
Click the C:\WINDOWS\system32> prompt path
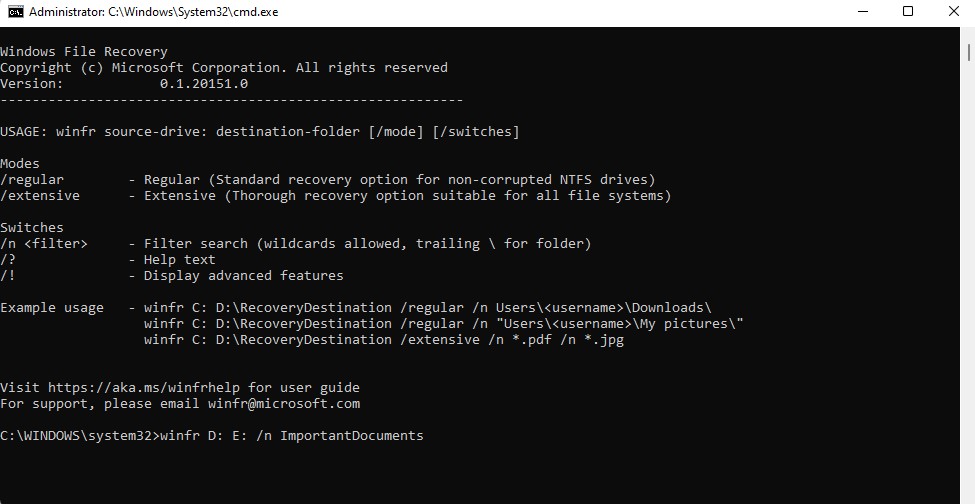(x=79, y=436)
